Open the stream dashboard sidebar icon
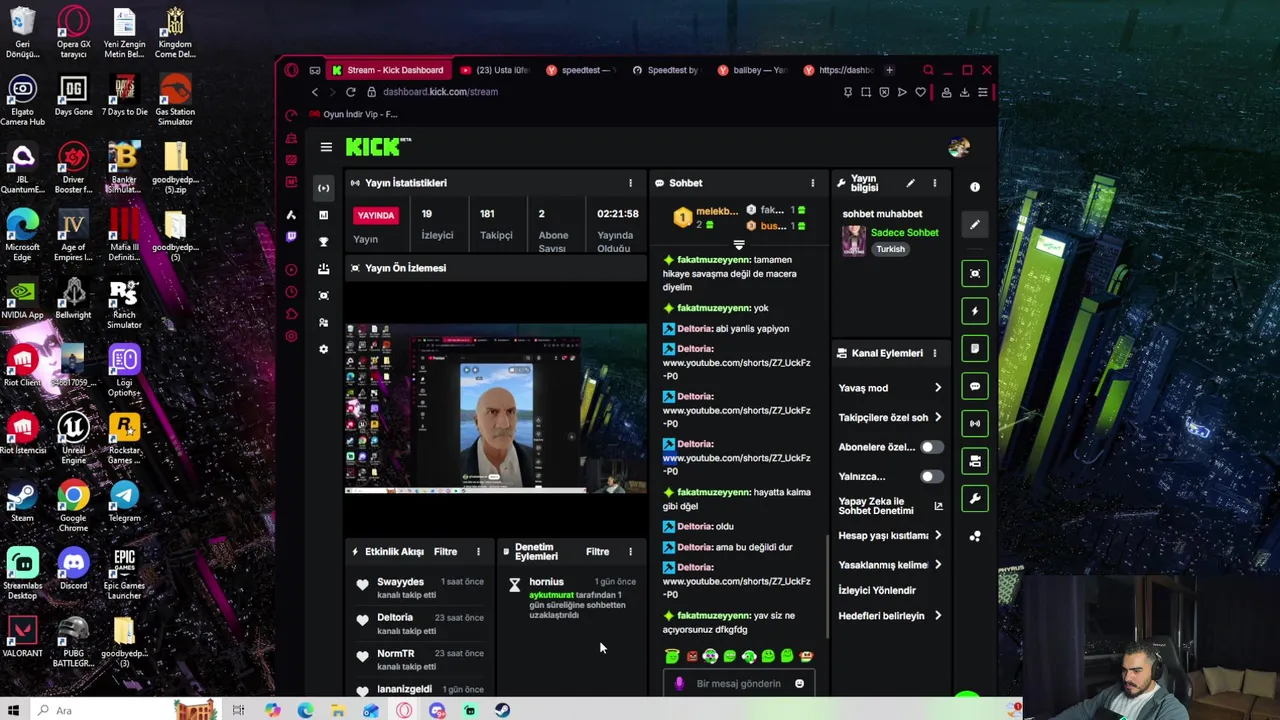 click(x=323, y=188)
